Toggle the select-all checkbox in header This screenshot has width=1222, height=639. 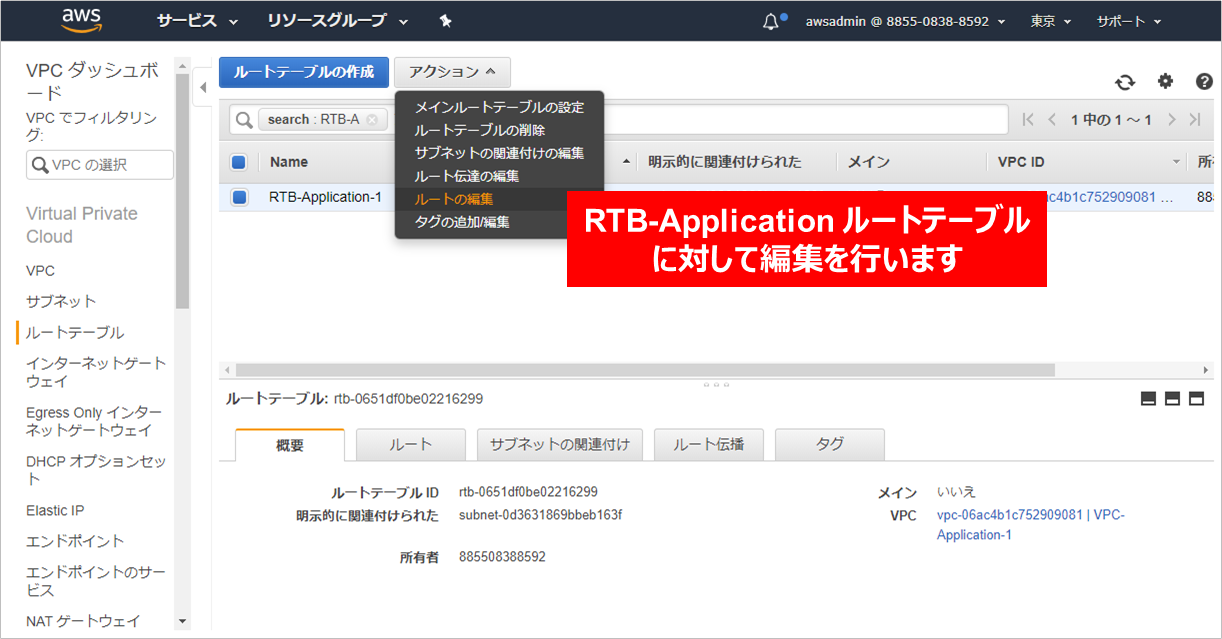239,162
